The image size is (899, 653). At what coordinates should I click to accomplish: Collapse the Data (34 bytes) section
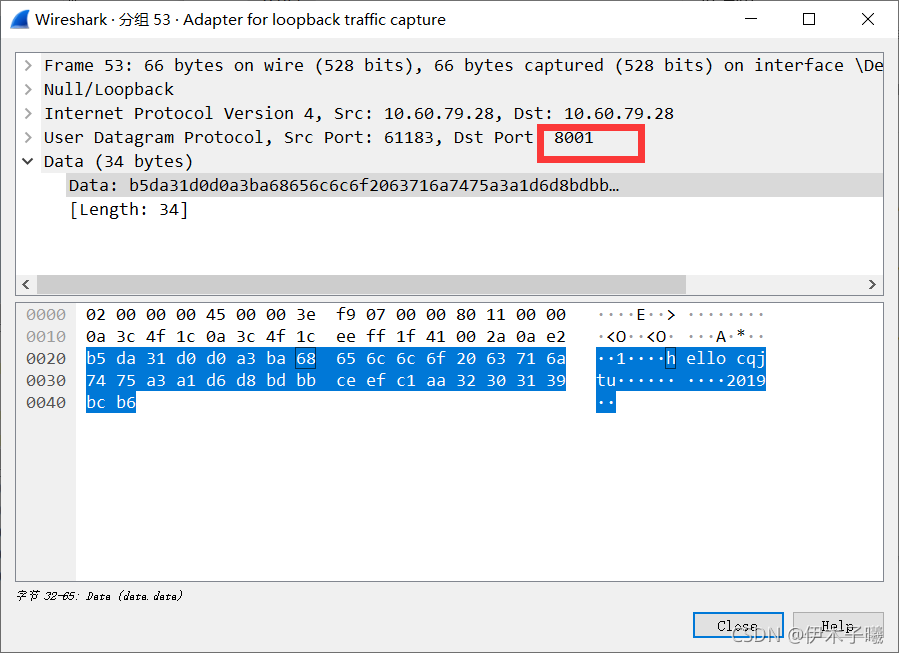pos(28,162)
